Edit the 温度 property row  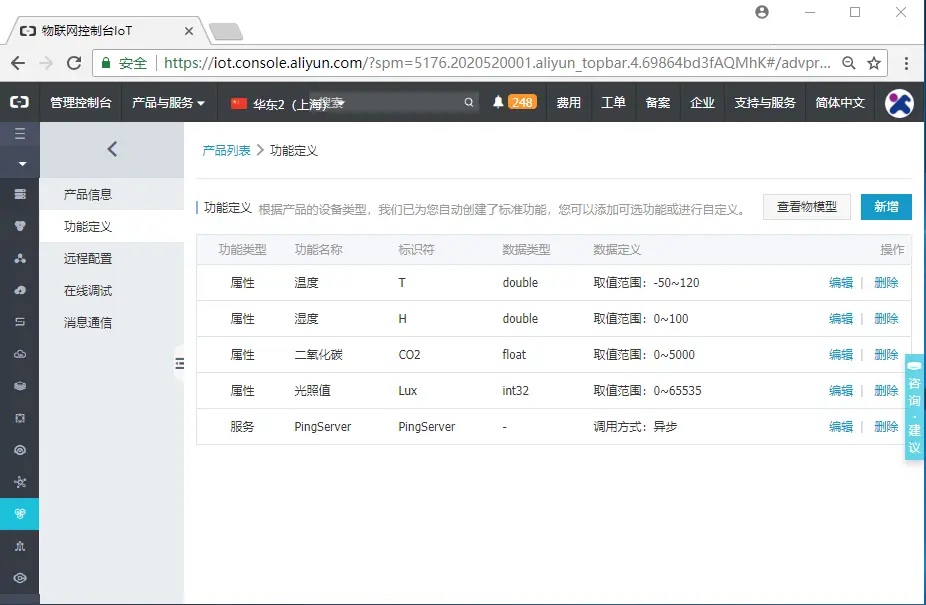pyautogui.click(x=841, y=282)
